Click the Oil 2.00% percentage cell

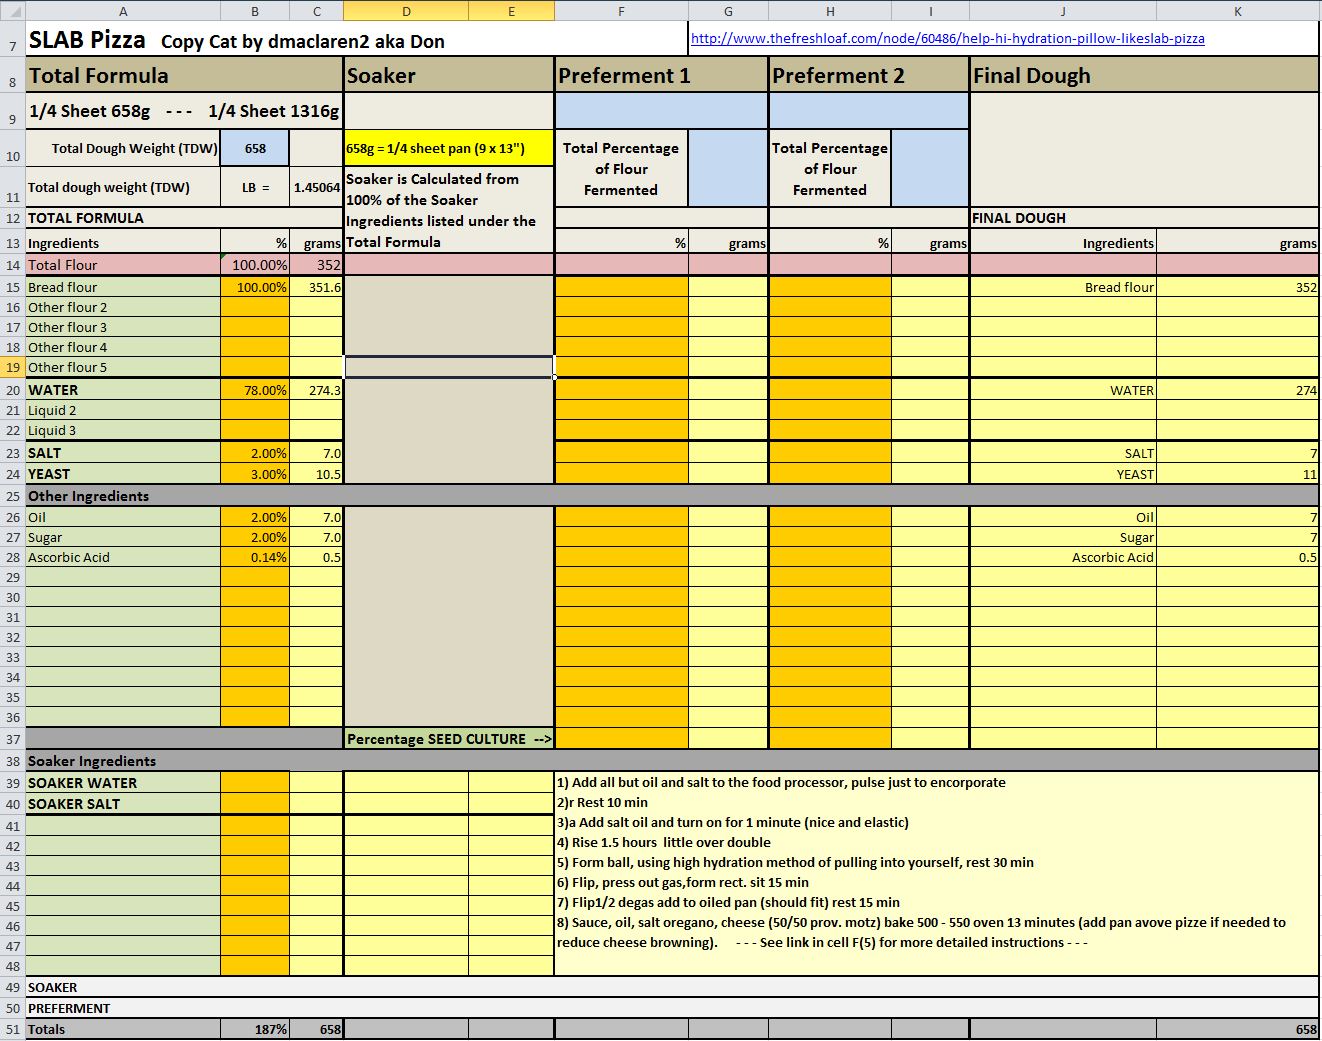[x=255, y=517]
